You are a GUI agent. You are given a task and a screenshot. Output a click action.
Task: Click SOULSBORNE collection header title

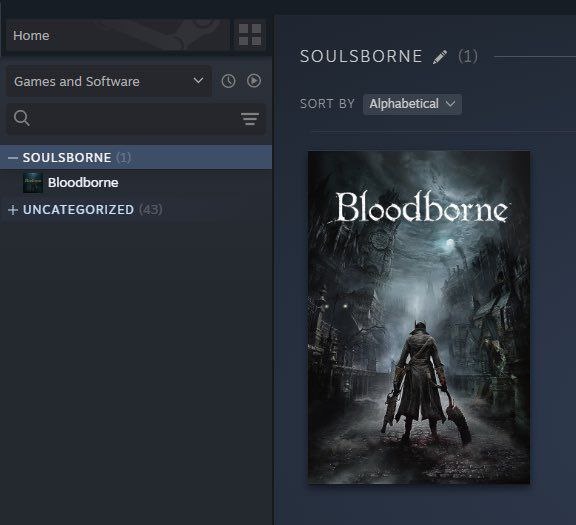point(361,56)
